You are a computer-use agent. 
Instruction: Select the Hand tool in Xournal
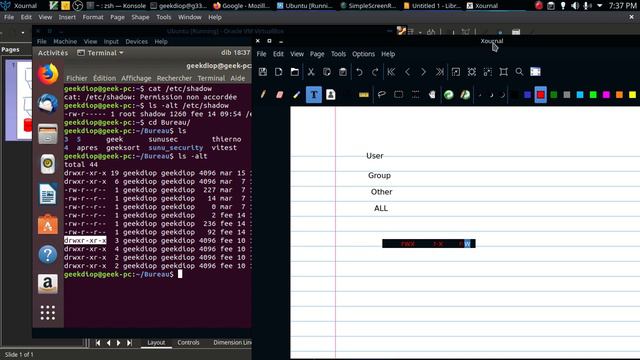click(x=432, y=95)
